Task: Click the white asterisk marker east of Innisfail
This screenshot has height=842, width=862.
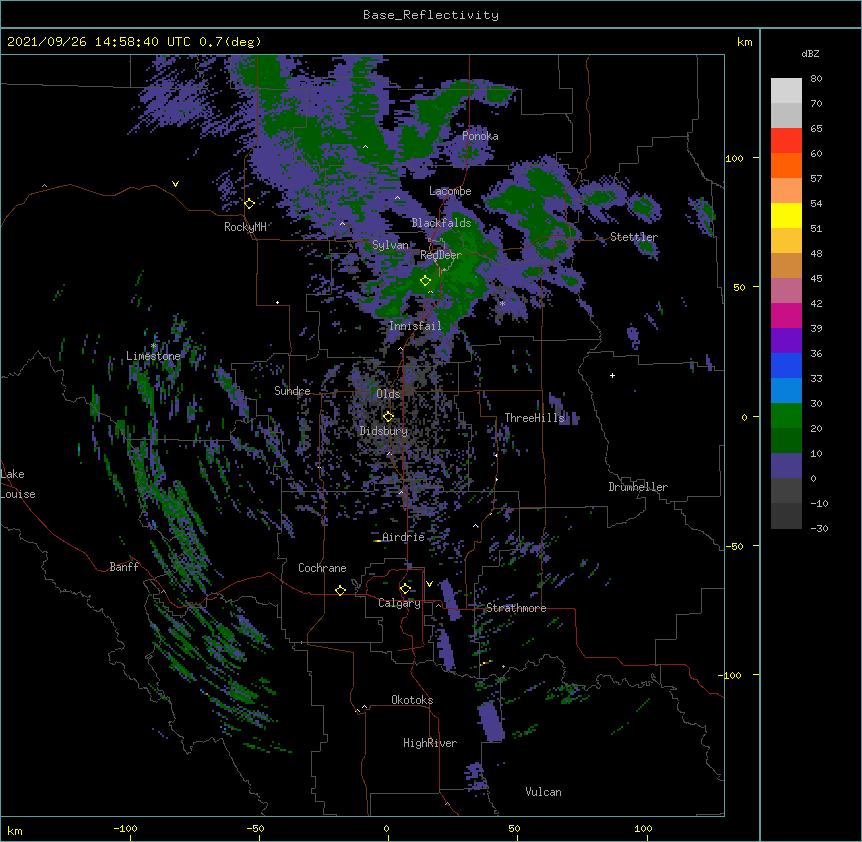Action: (x=502, y=303)
